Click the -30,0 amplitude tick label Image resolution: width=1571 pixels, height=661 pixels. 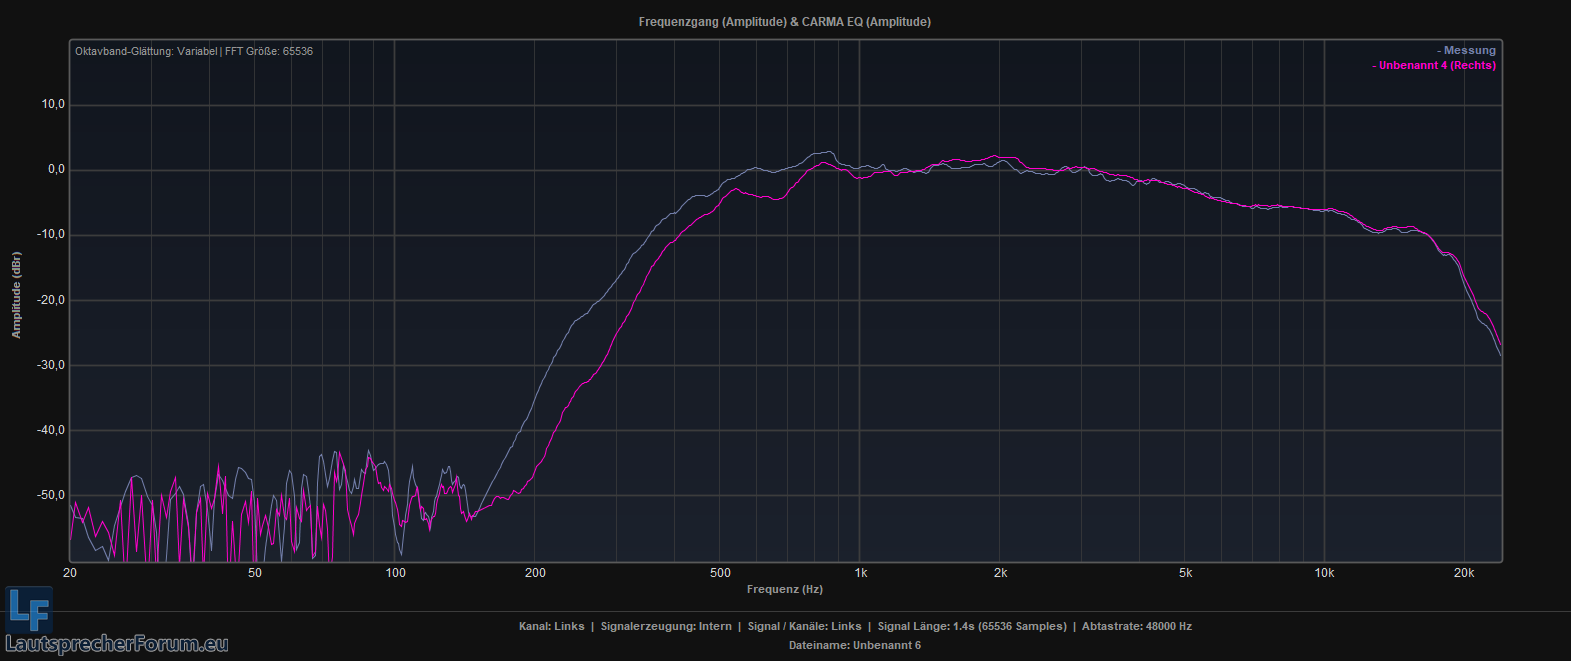click(x=48, y=365)
